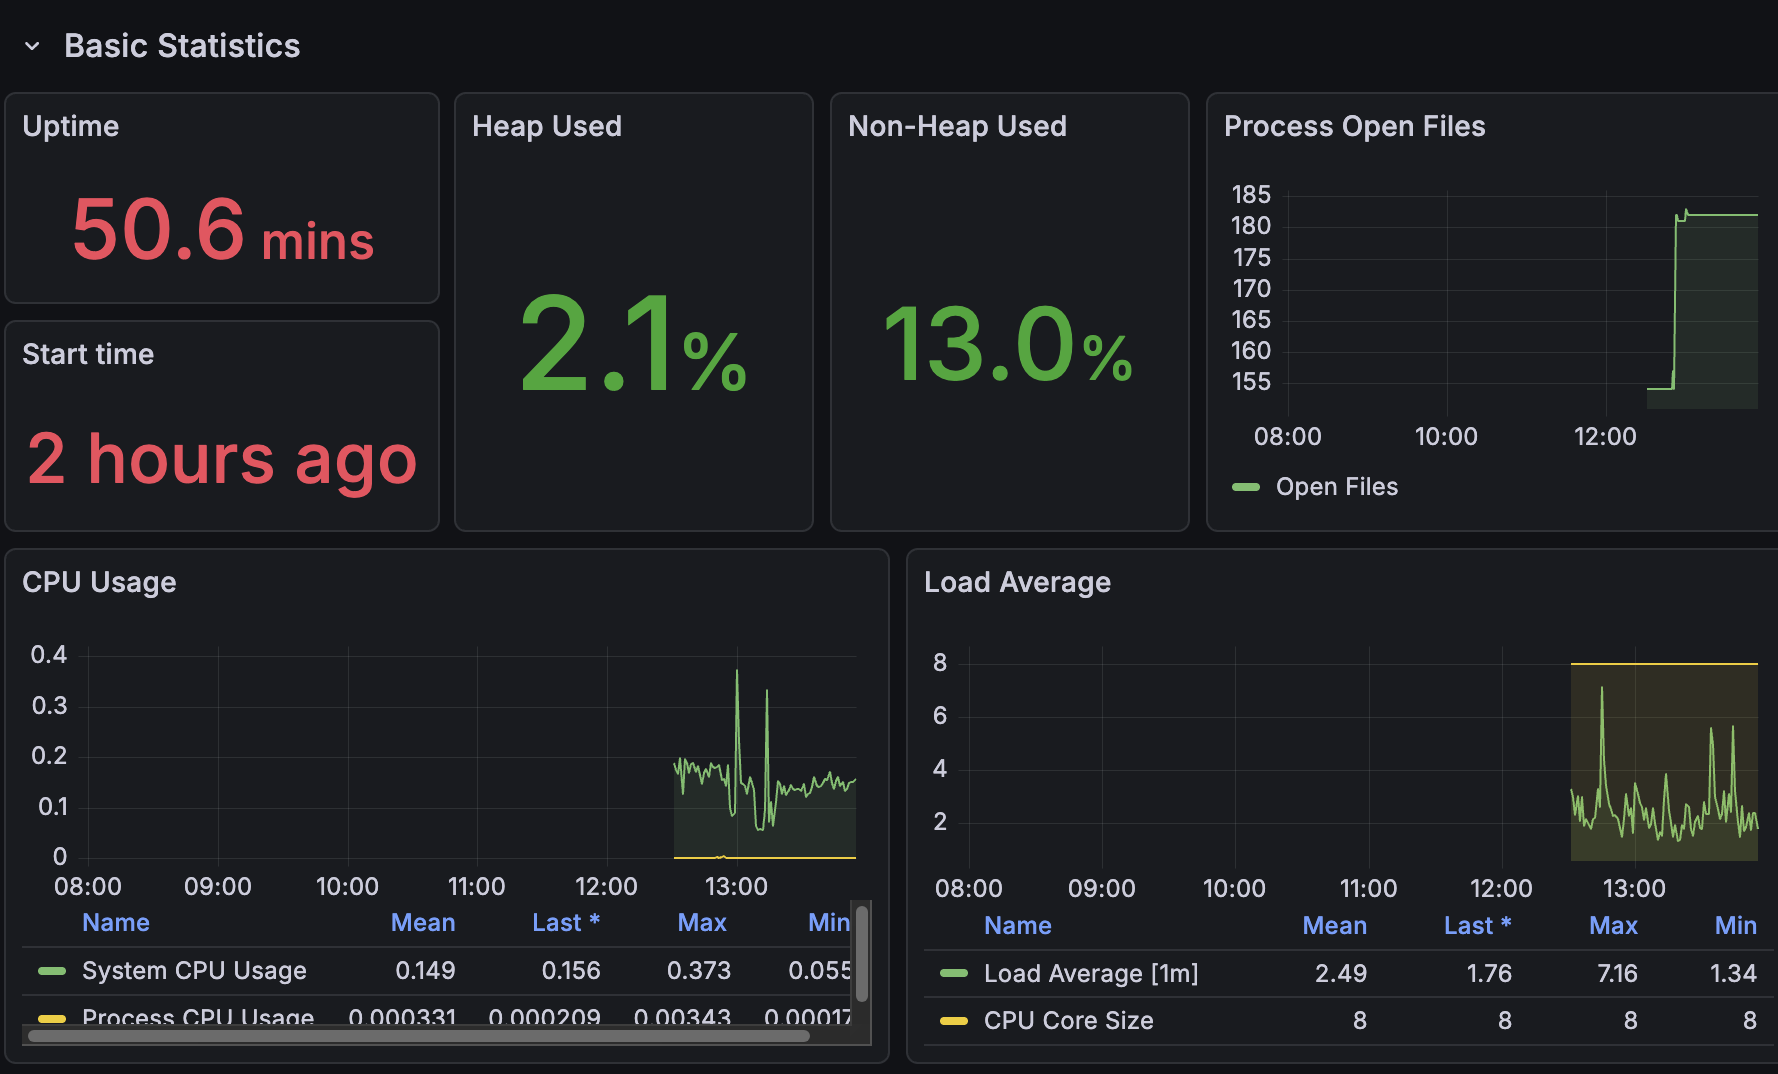Toggle the Open Files series legend label
The image size is (1778, 1074).
pyautogui.click(x=1336, y=487)
